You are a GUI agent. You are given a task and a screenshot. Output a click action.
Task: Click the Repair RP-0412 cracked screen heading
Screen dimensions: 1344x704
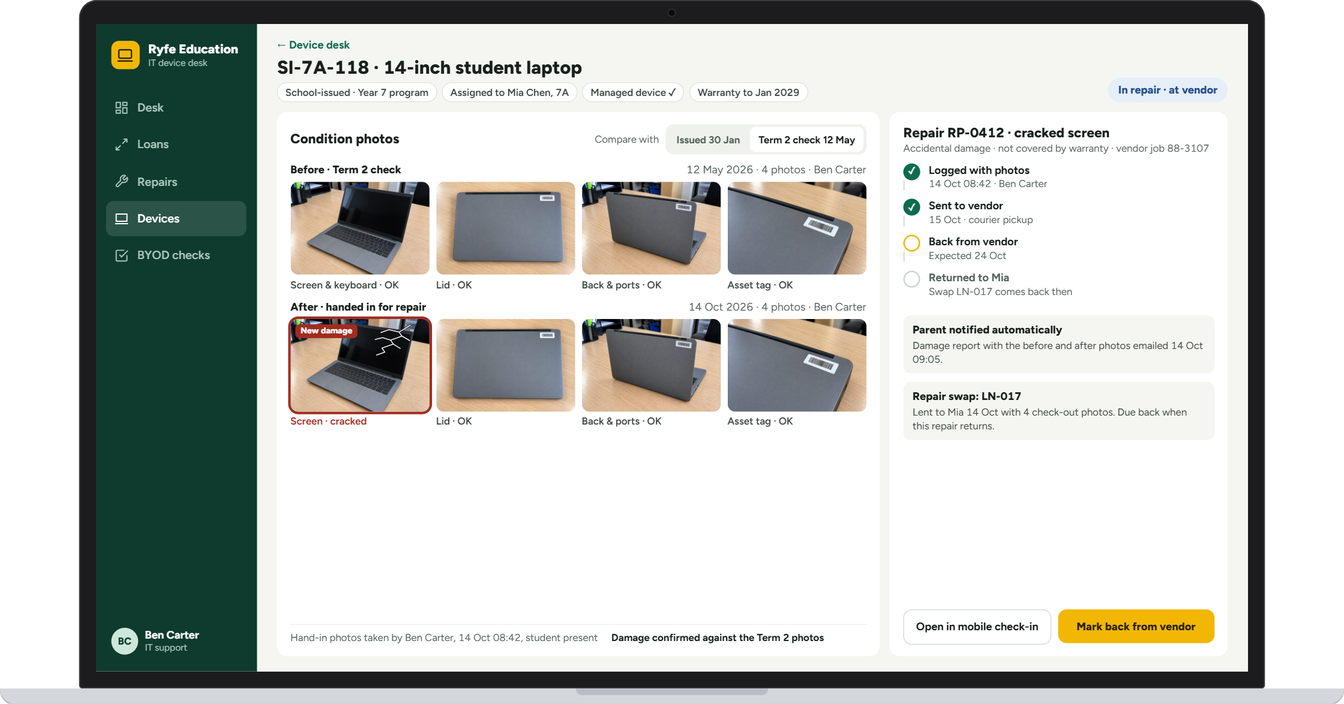tap(1006, 133)
